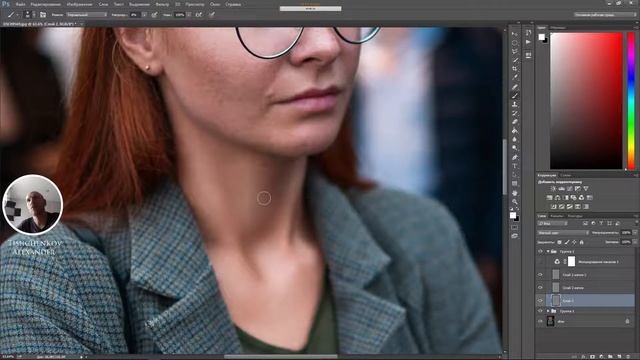
Task: Open the History panel icon
Action: 529,33
